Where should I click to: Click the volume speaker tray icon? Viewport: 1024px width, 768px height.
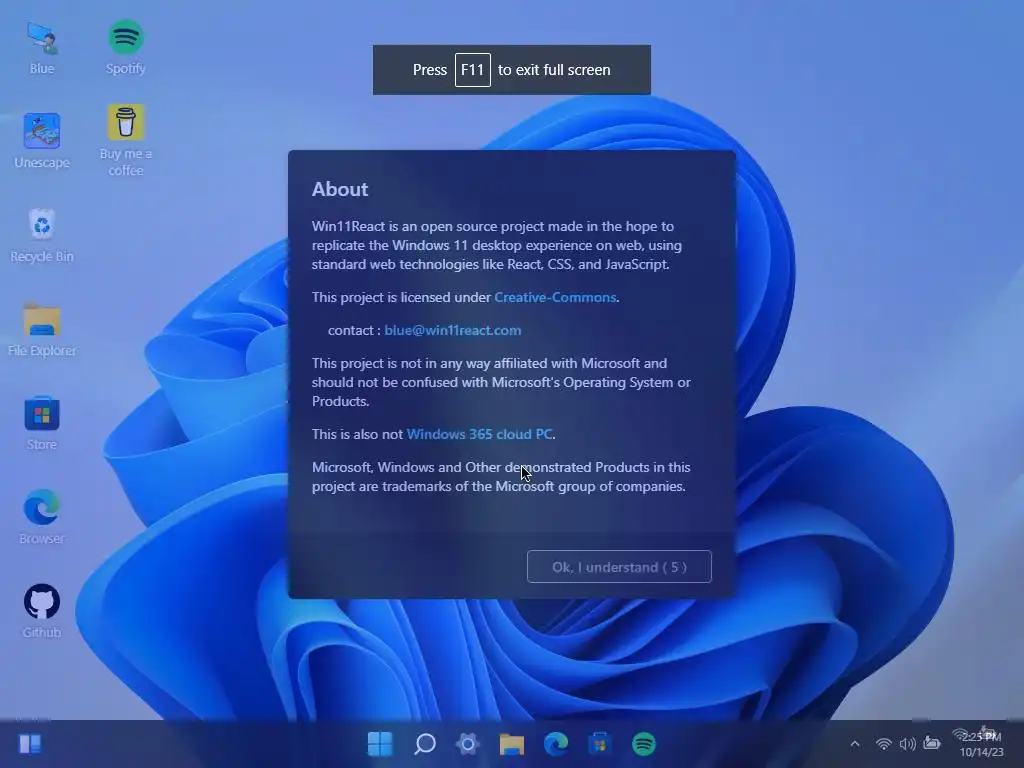907,744
